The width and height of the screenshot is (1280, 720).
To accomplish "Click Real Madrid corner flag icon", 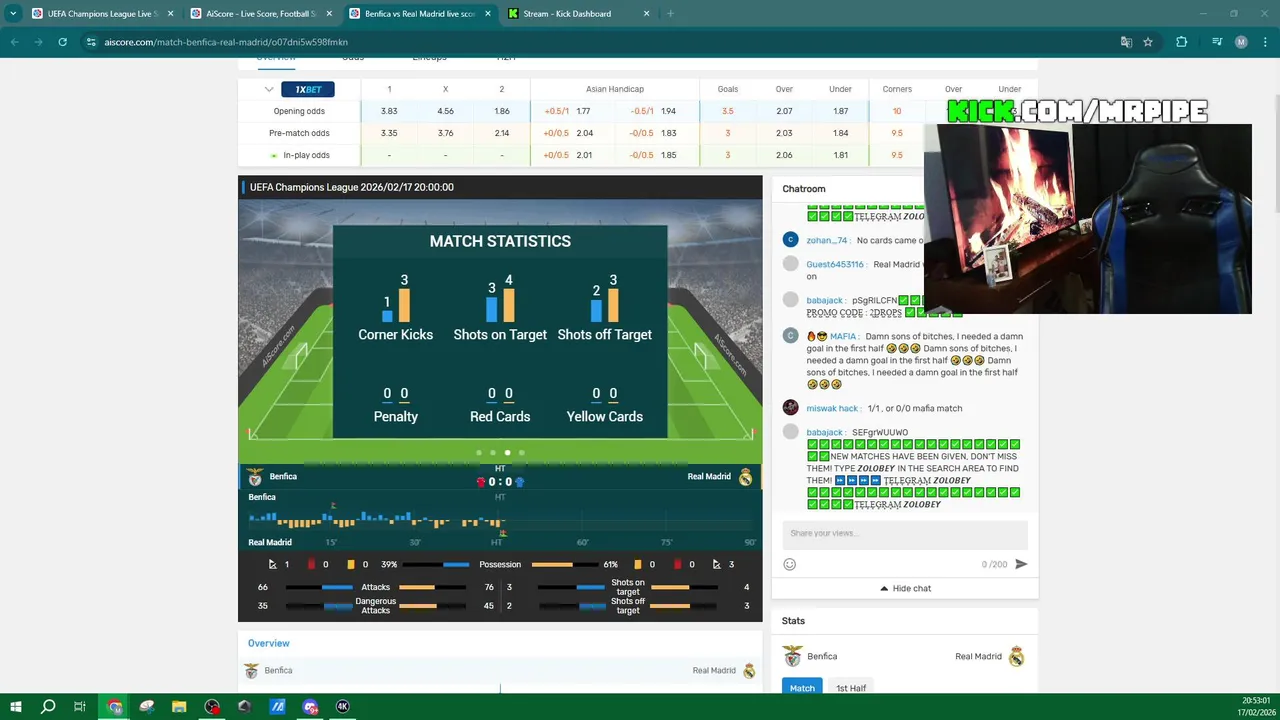I will click(716, 564).
